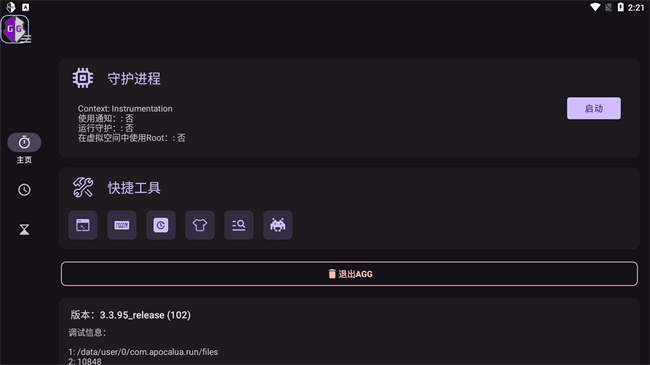This screenshot has height=365, width=650.
Task: Click the 守护进程 section title
Action: (x=134, y=78)
